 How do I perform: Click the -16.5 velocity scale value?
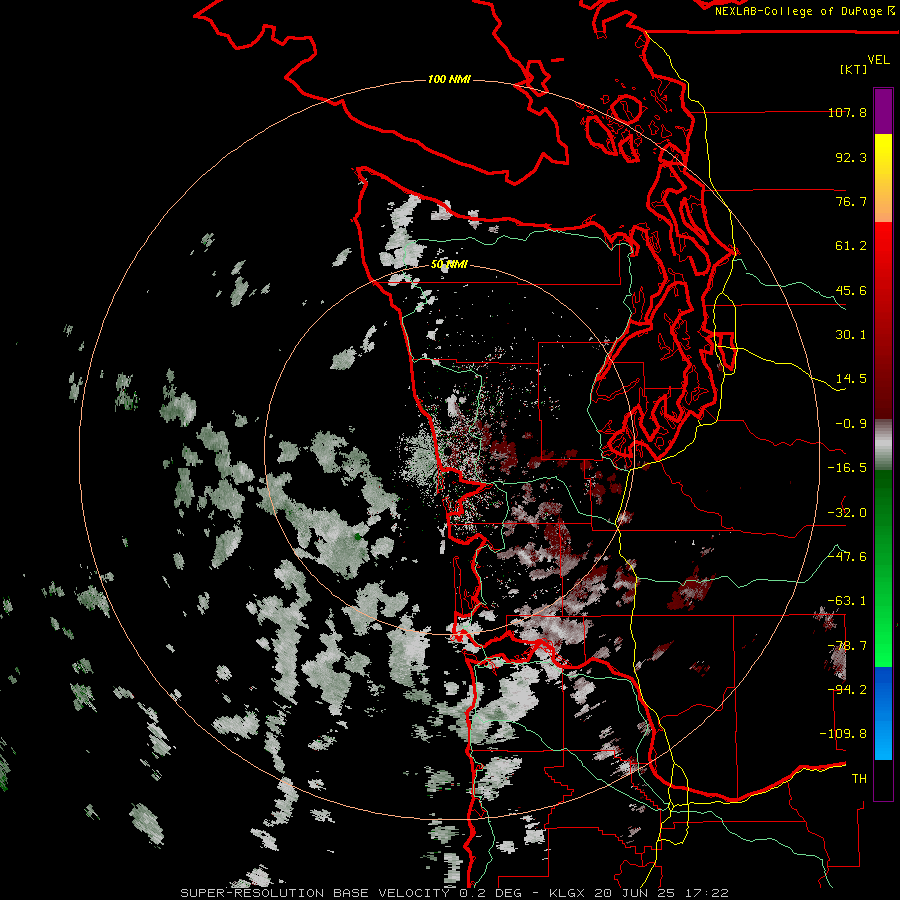coord(847,468)
